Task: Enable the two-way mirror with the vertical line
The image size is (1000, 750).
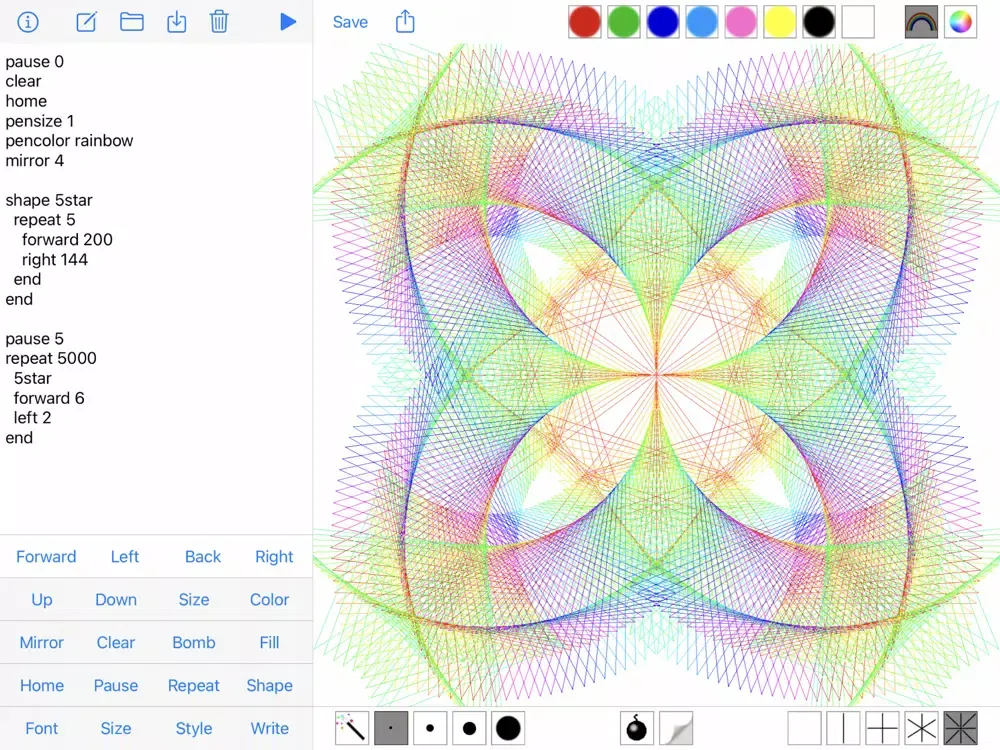Action: coord(843,728)
